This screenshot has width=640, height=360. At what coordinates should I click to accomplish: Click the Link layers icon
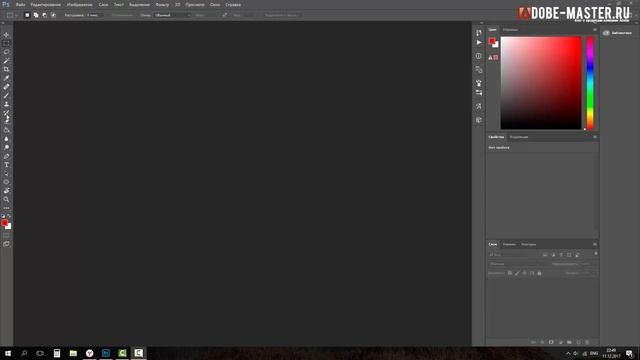click(x=533, y=342)
